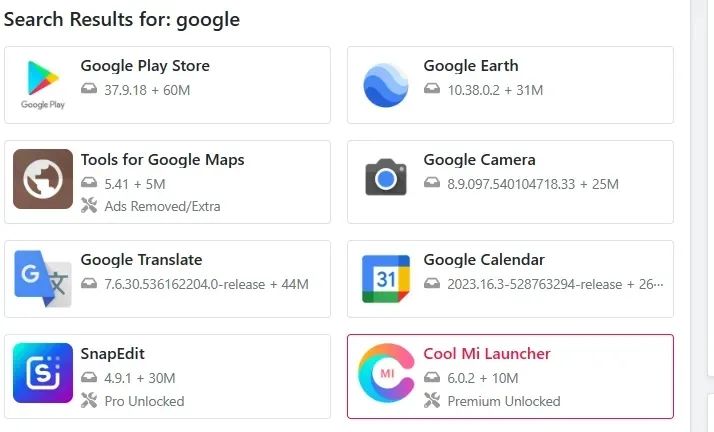Image resolution: width=714 pixels, height=432 pixels.
Task: Open the Google Earth title link
Action: 471,66
